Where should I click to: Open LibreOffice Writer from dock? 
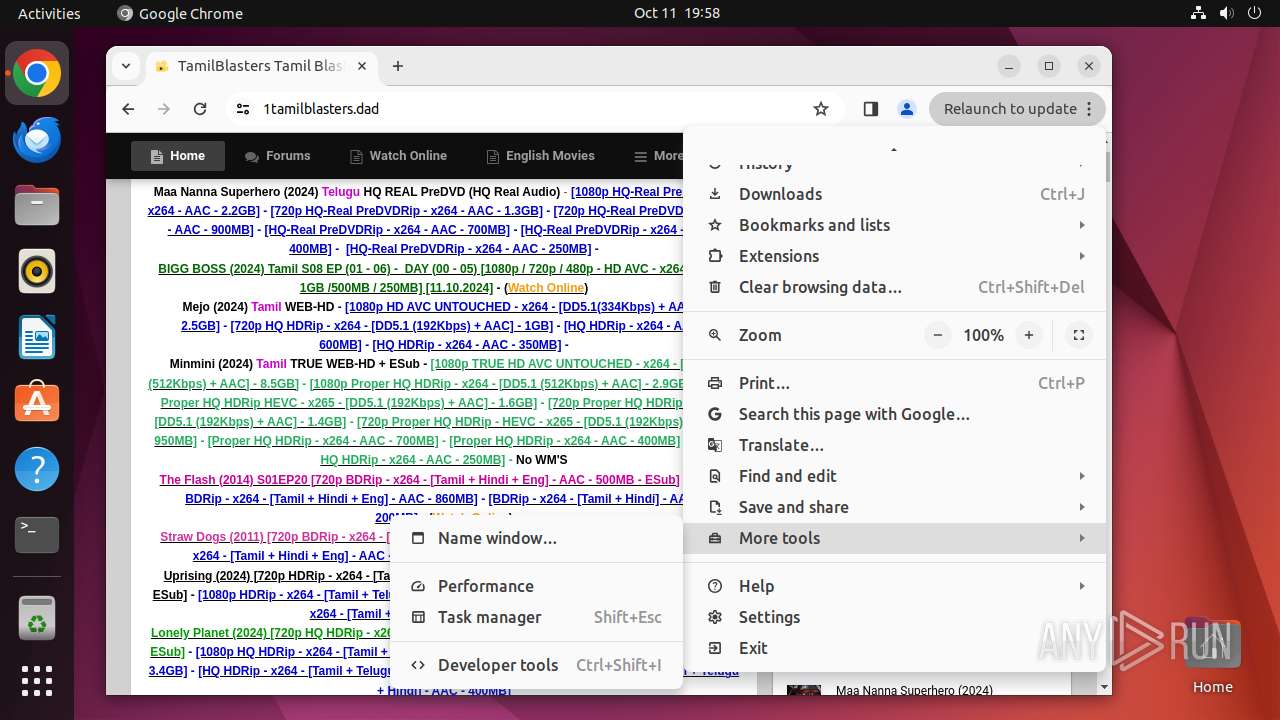[x=37, y=337]
